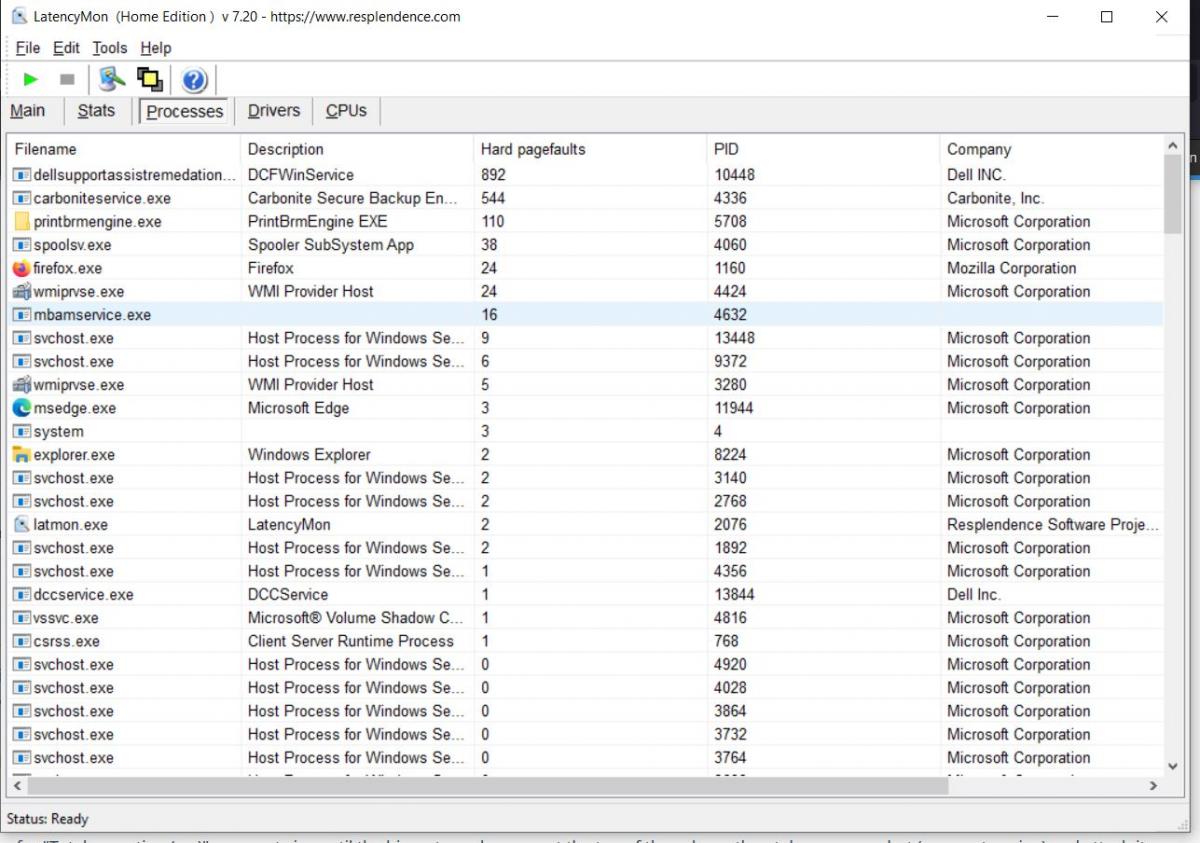Screen dimensions: 1200x843
Task: Click the horizontal scrollbar right arrow
Action: 1153,786
